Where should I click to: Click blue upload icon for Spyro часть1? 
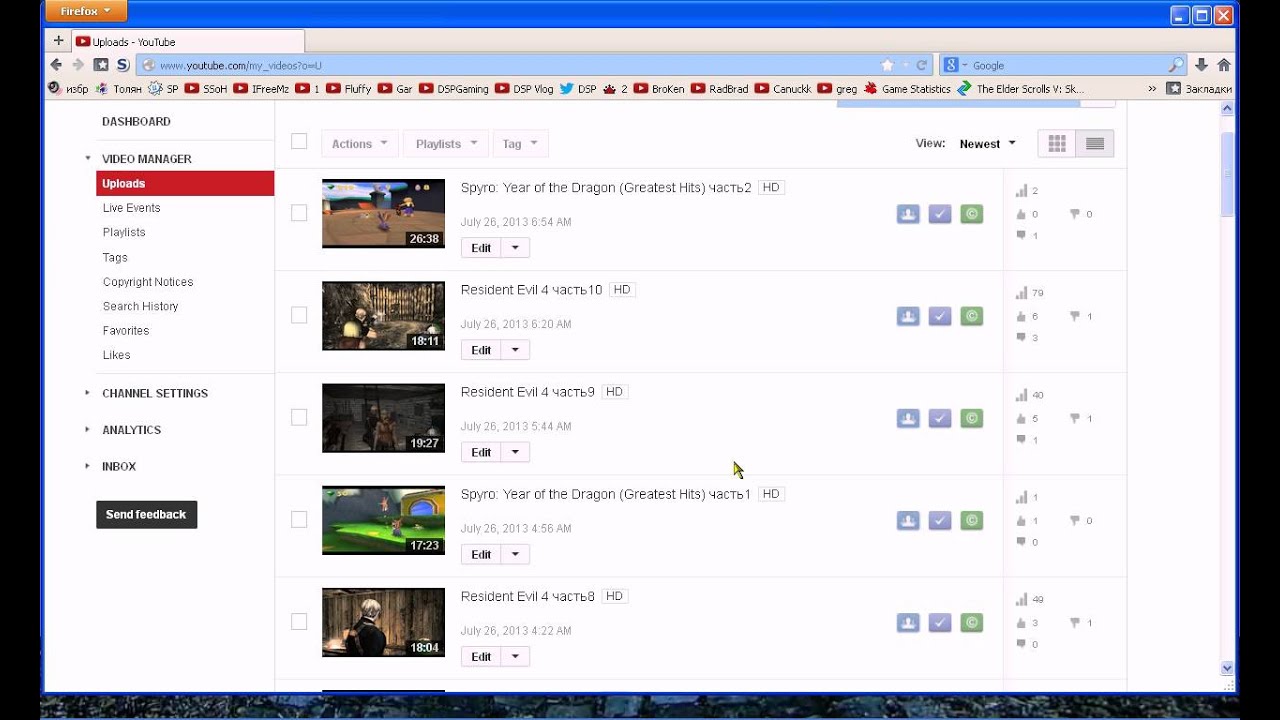pyautogui.click(x=908, y=521)
